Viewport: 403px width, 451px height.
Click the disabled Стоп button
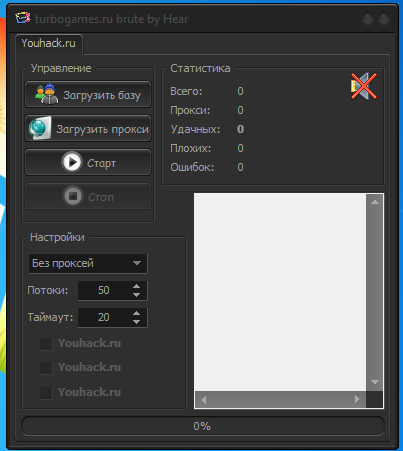pyautogui.click(x=88, y=197)
